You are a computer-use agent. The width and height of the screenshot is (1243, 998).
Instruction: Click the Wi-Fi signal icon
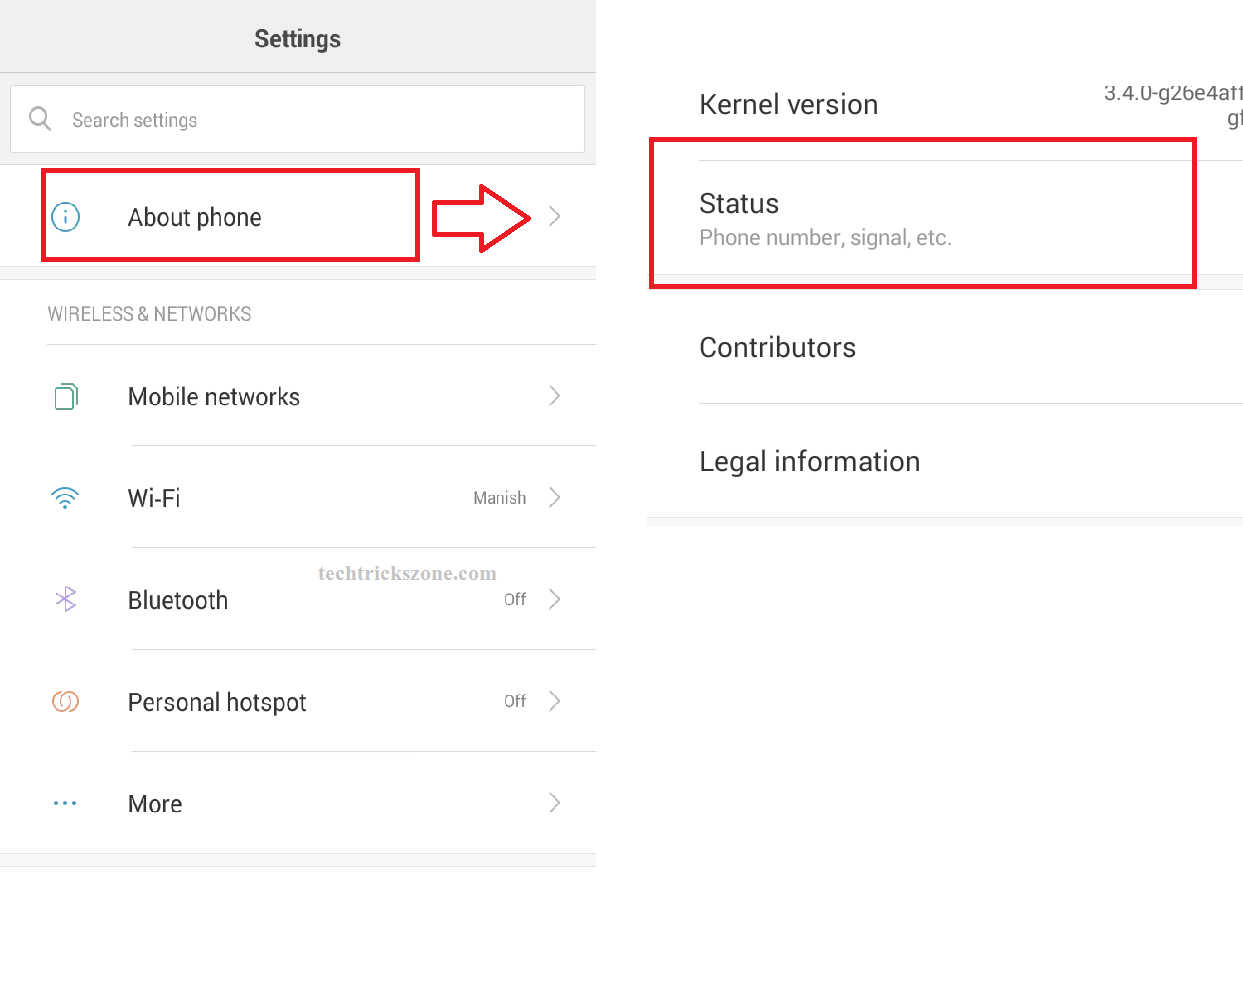[x=66, y=498]
